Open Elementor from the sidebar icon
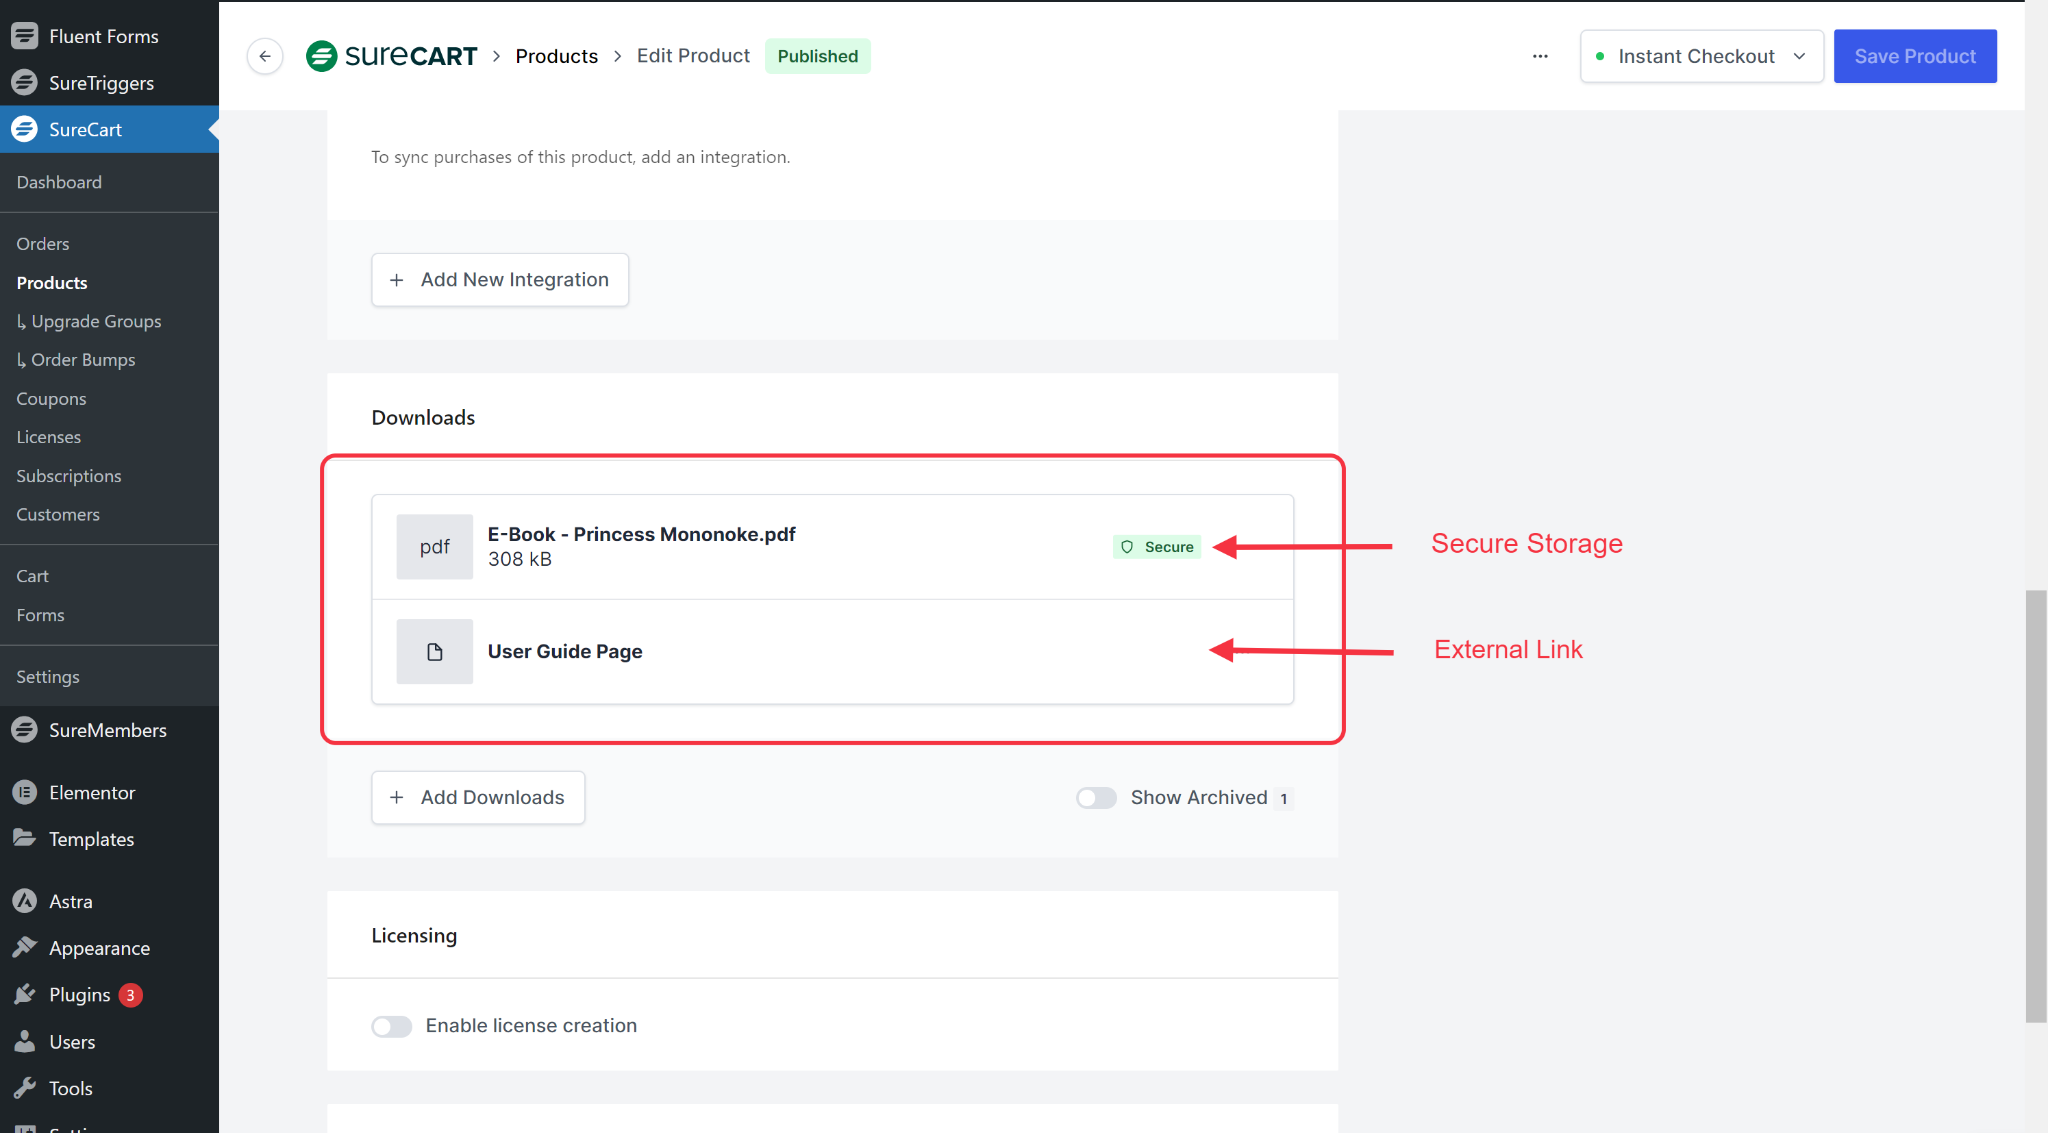2048x1133 pixels. (25, 792)
